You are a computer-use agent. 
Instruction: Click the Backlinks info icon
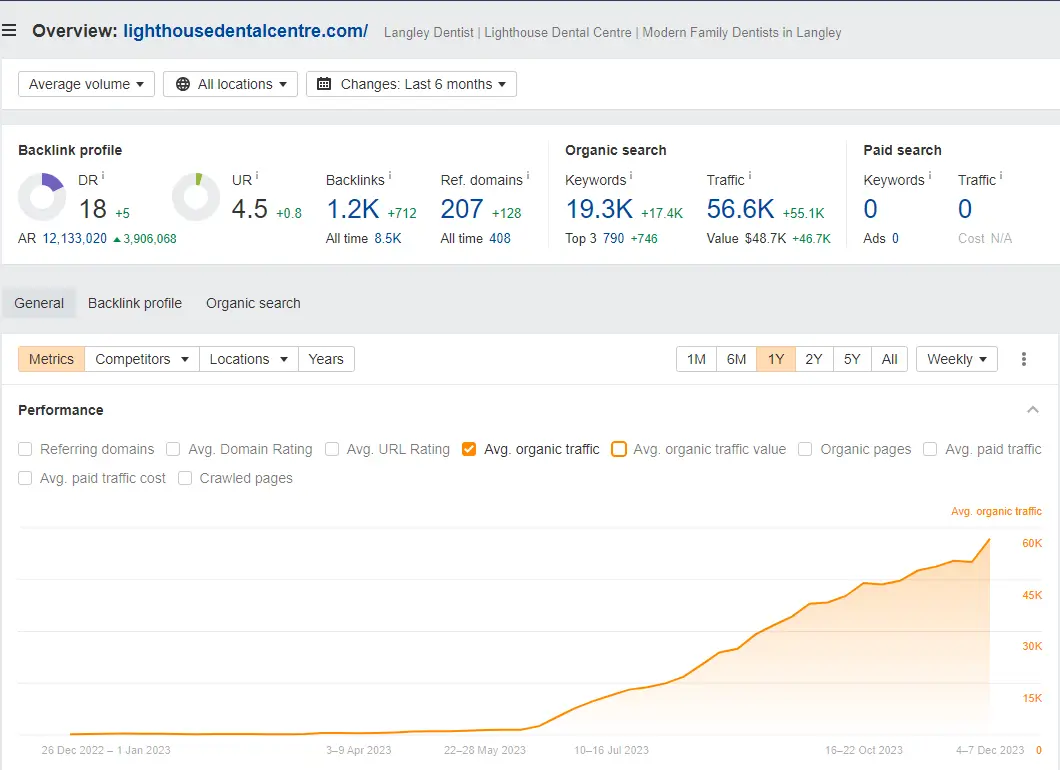pos(390,176)
